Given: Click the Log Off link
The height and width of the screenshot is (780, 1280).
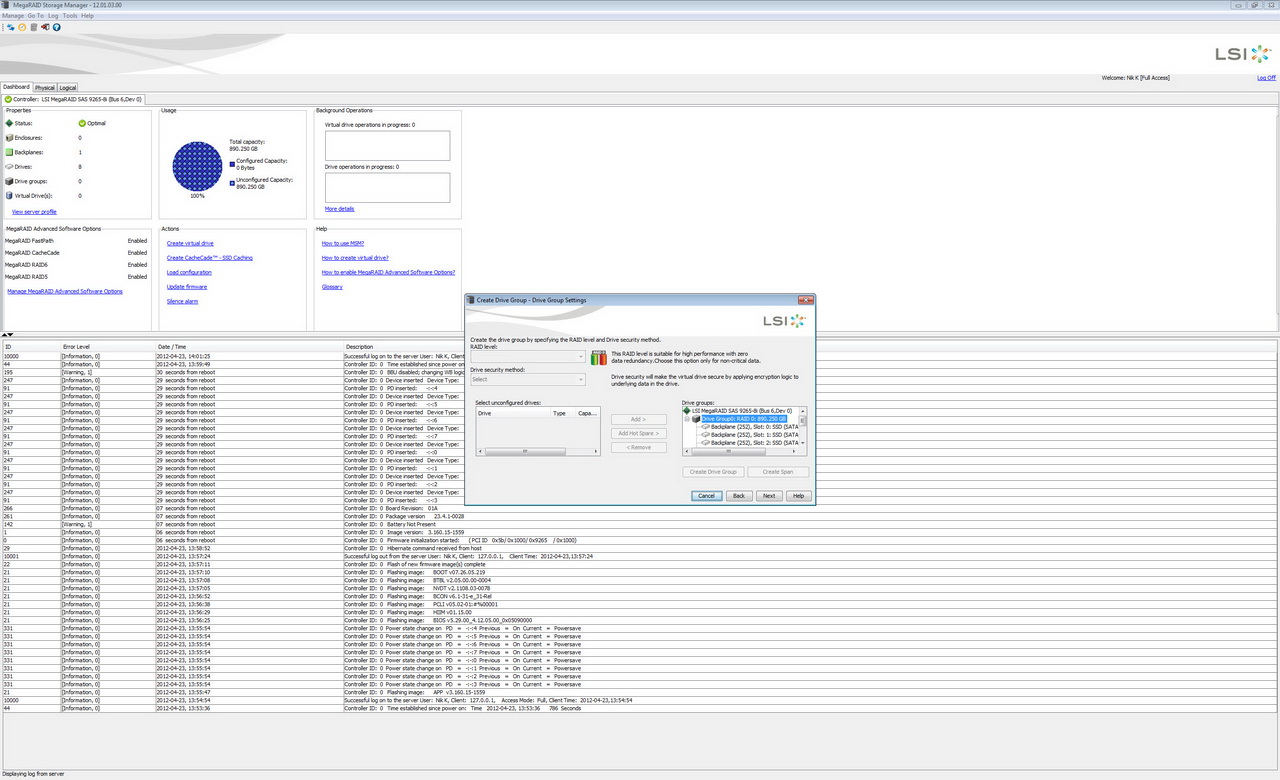Looking at the screenshot, I should click(1266, 78).
